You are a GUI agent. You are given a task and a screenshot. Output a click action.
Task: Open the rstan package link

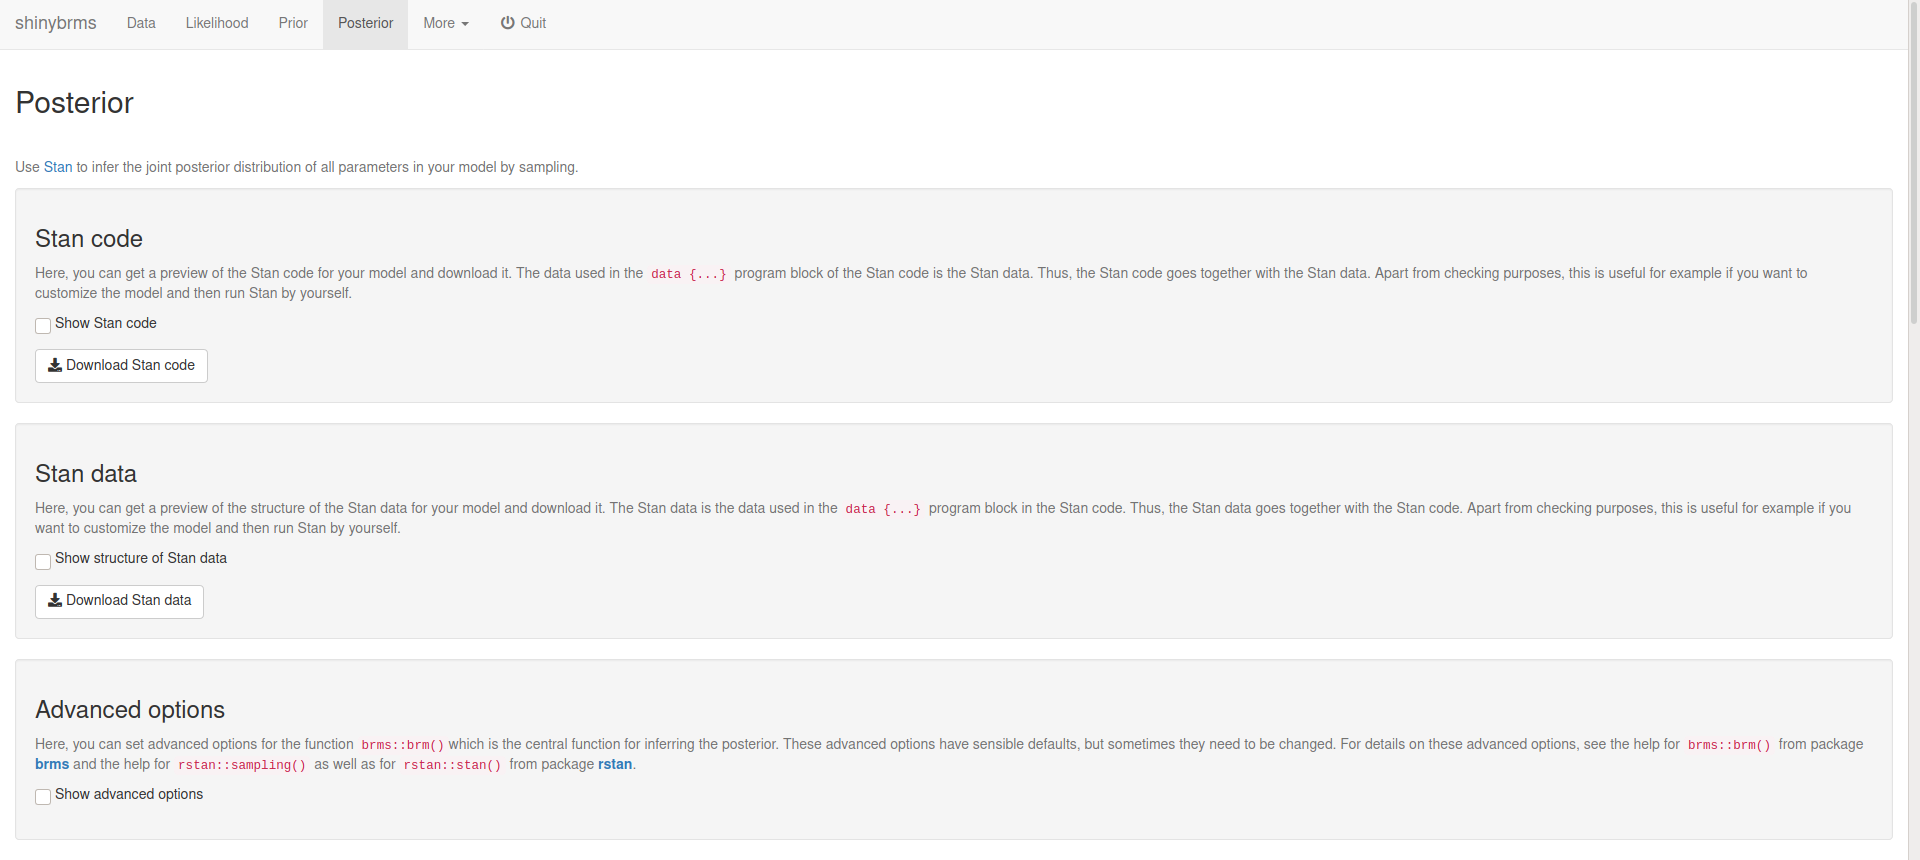coord(615,765)
